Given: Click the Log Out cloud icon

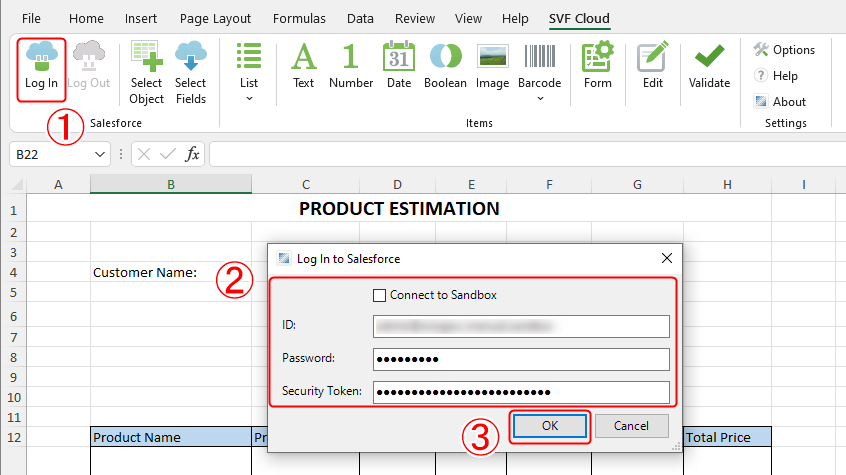Looking at the screenshot, I should click(88, 56).
